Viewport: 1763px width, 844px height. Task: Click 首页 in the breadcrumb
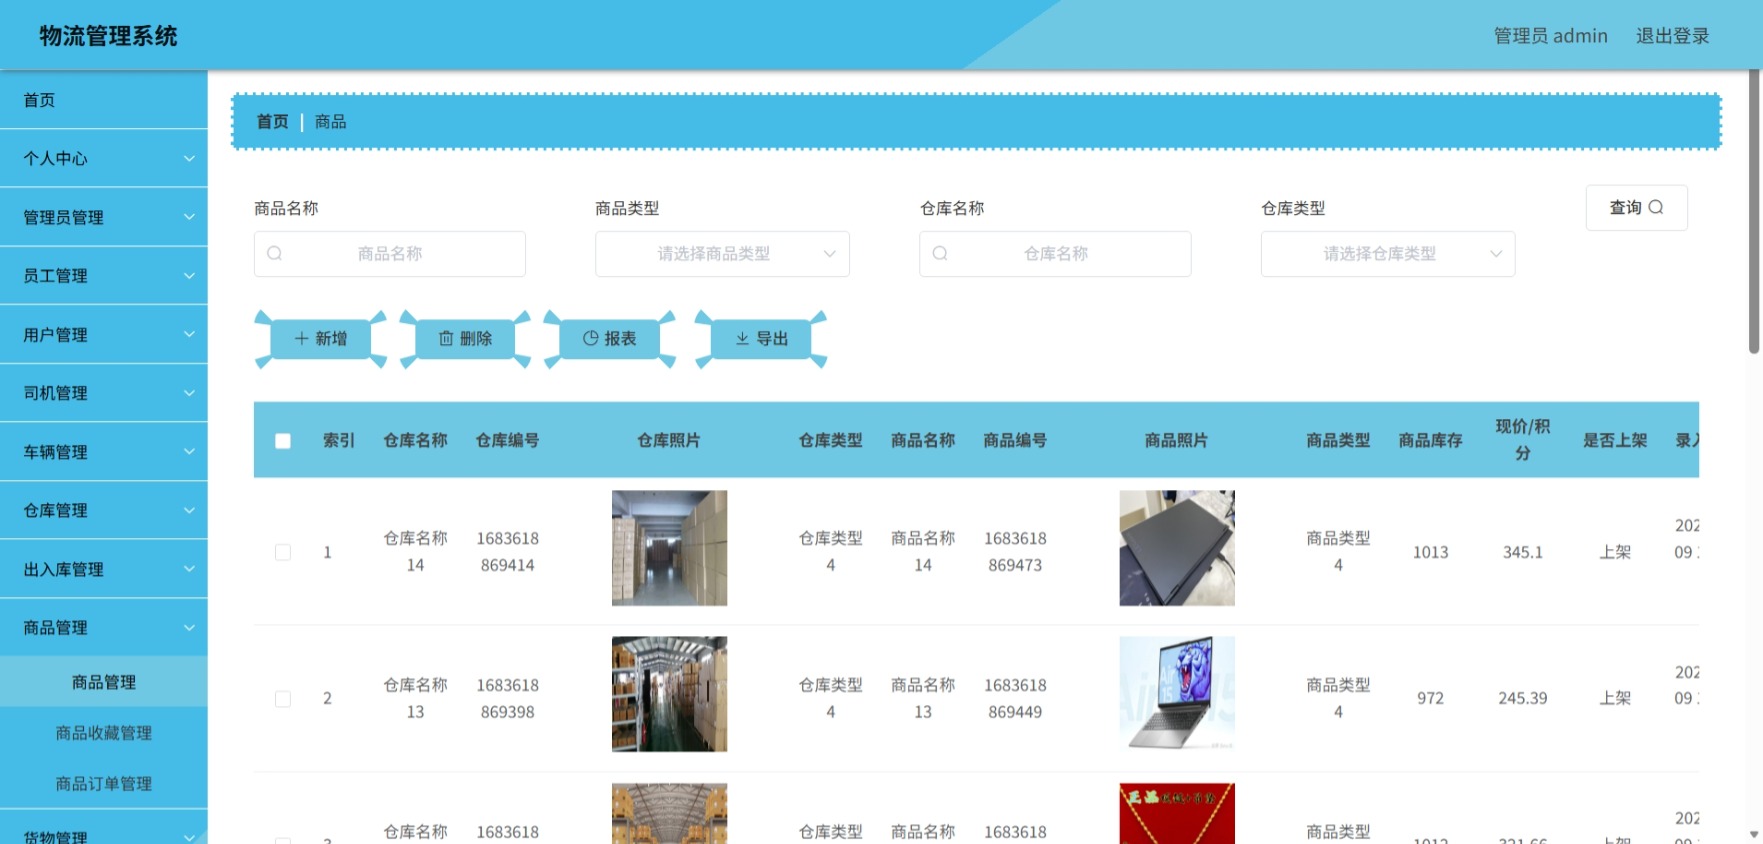pyautogui.click(x=272, y=122)
